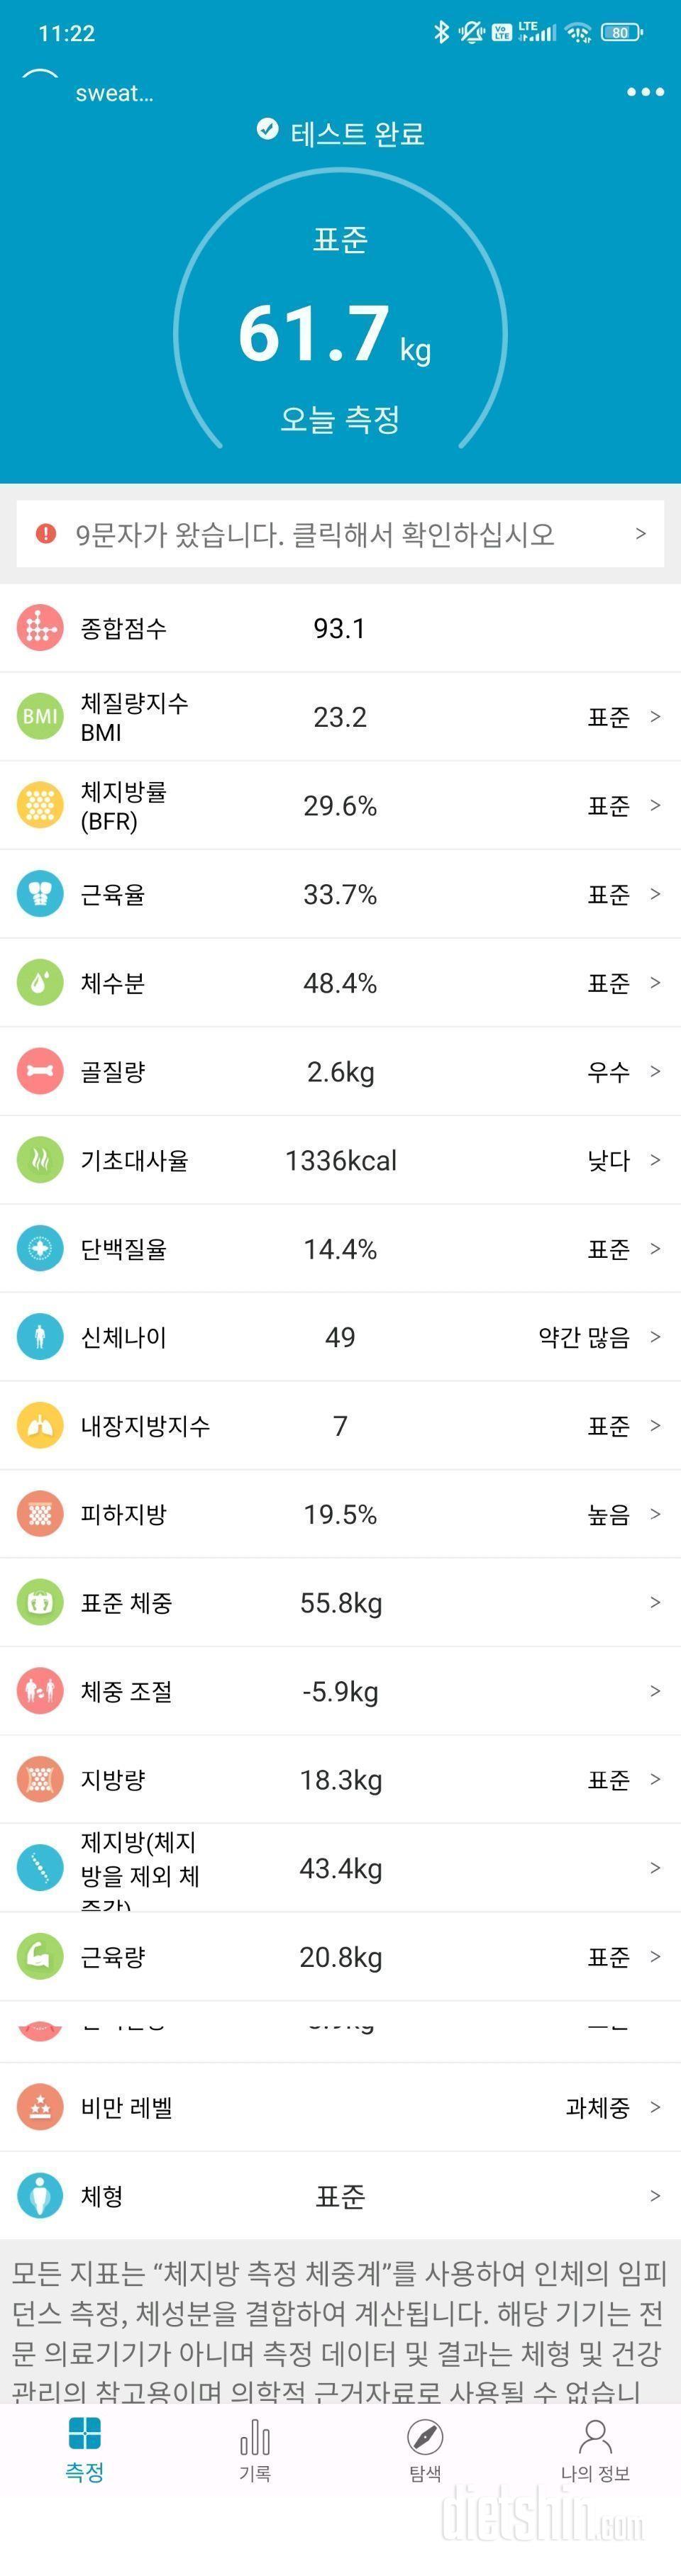Tap the 골질량 bone icon
The height and width of the screenshot is (2576, 681).
pos(40,1071)
